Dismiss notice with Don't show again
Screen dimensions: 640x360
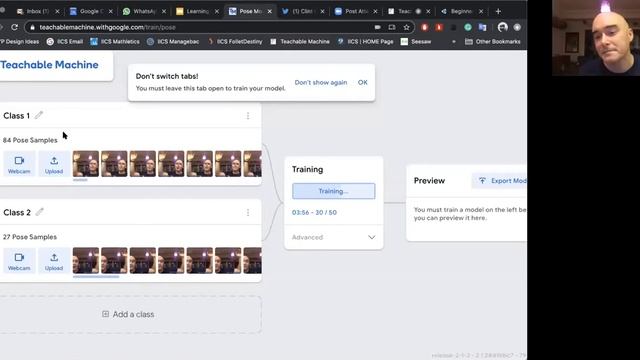coord(321,82)
